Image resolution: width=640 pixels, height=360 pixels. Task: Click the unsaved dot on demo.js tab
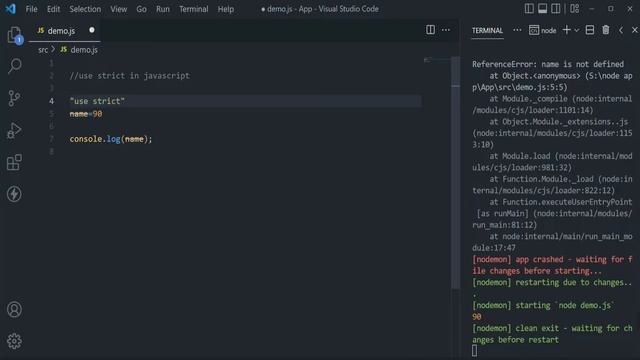pyautogui.click(x=92, y=30)
